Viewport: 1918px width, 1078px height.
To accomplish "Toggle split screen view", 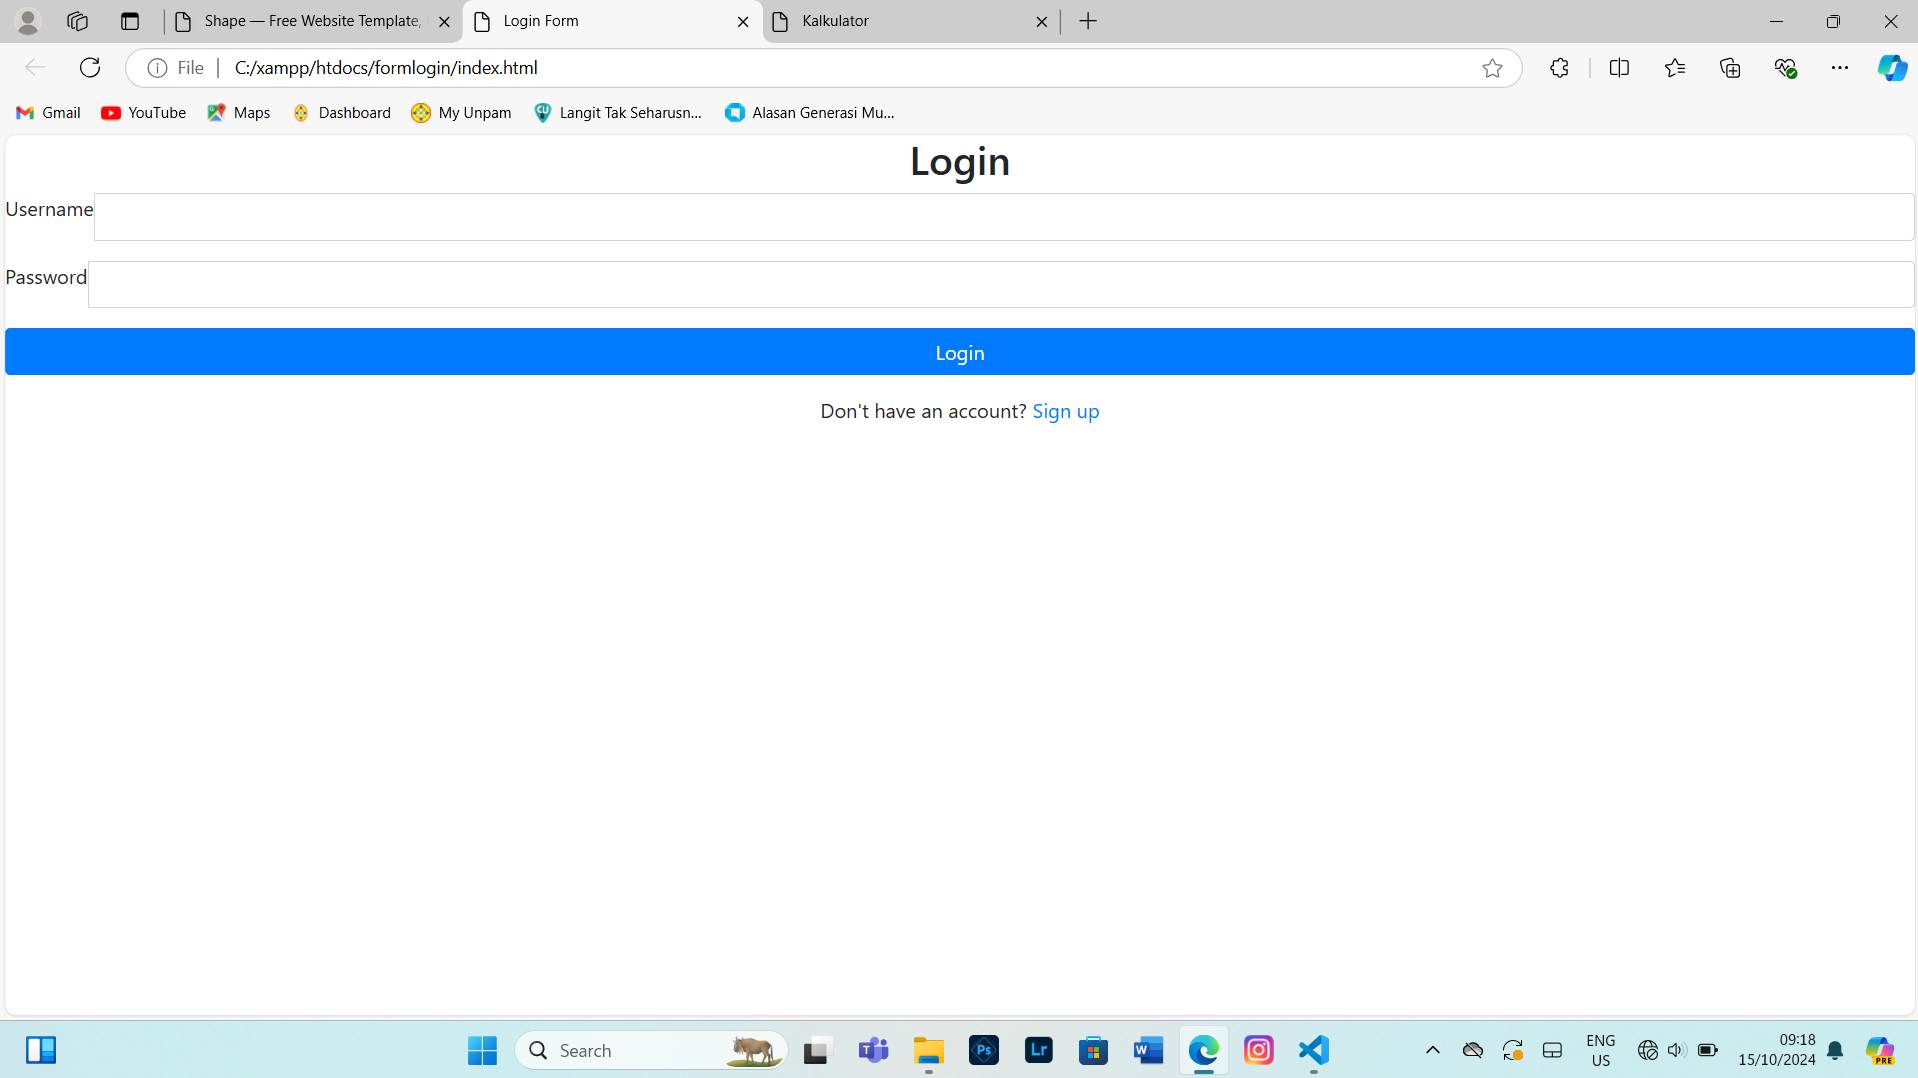I will (x=1620, y=67).
